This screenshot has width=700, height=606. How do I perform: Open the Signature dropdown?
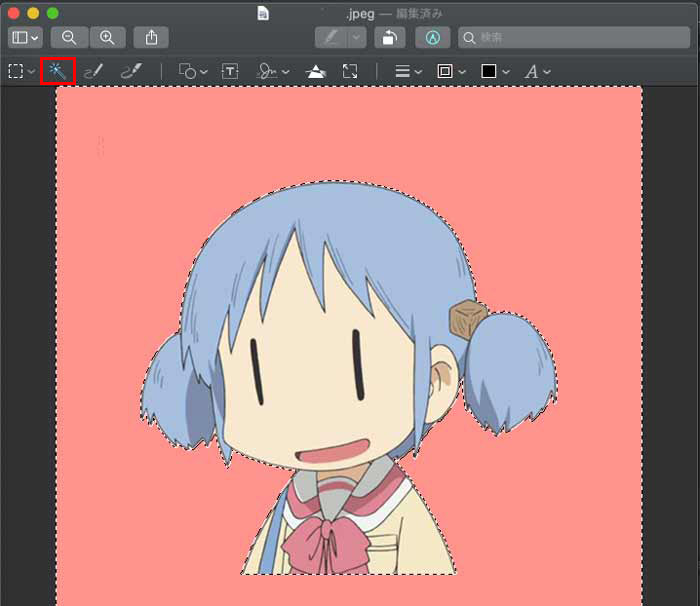272,71
